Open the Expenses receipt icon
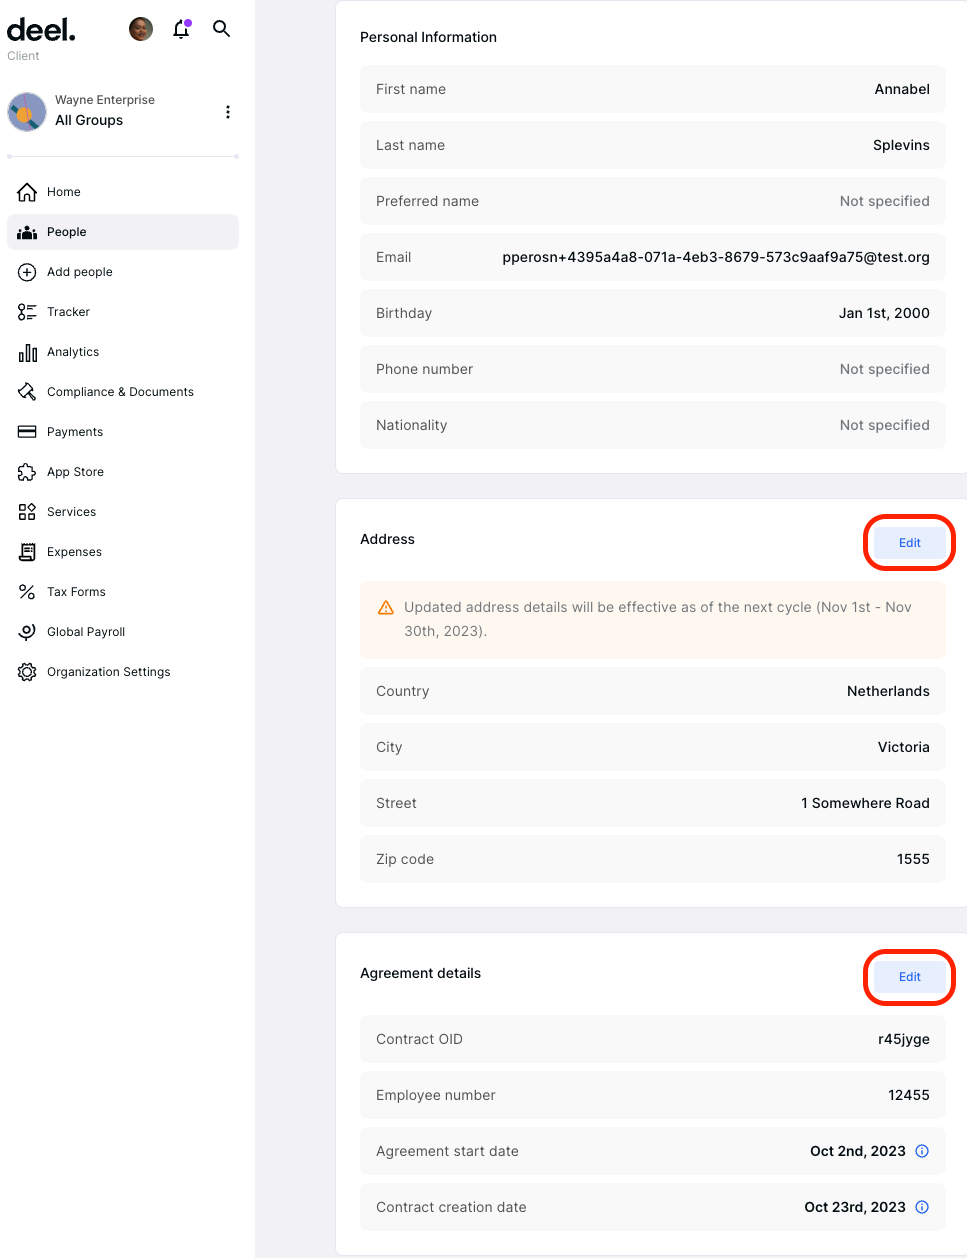 [27, 552]
